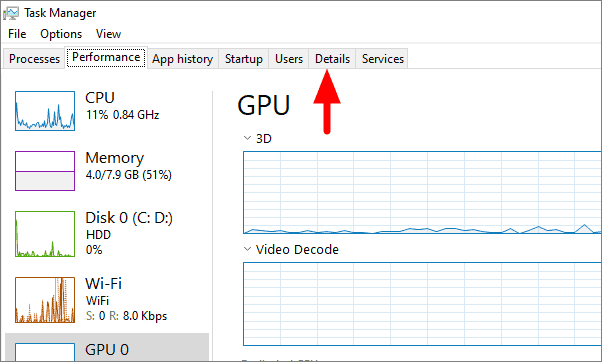Select the CPU usage graph thumbnail
The width and height of the screenshot is (602, 362).
point(45,111)
